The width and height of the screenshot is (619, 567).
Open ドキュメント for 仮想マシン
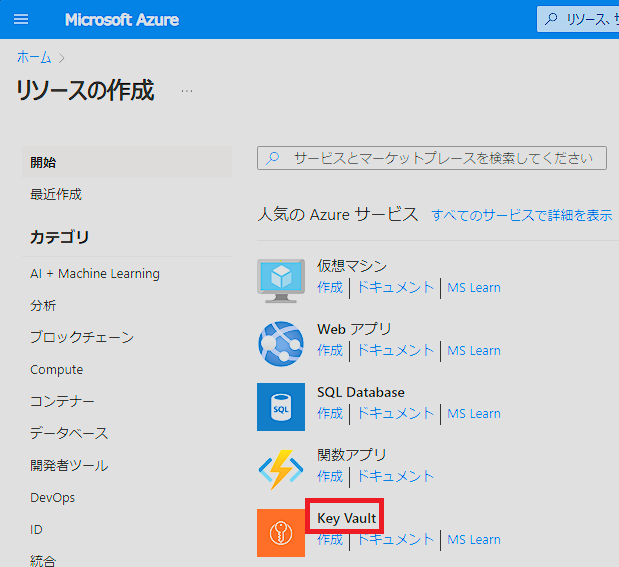click(x=395, y=287)
